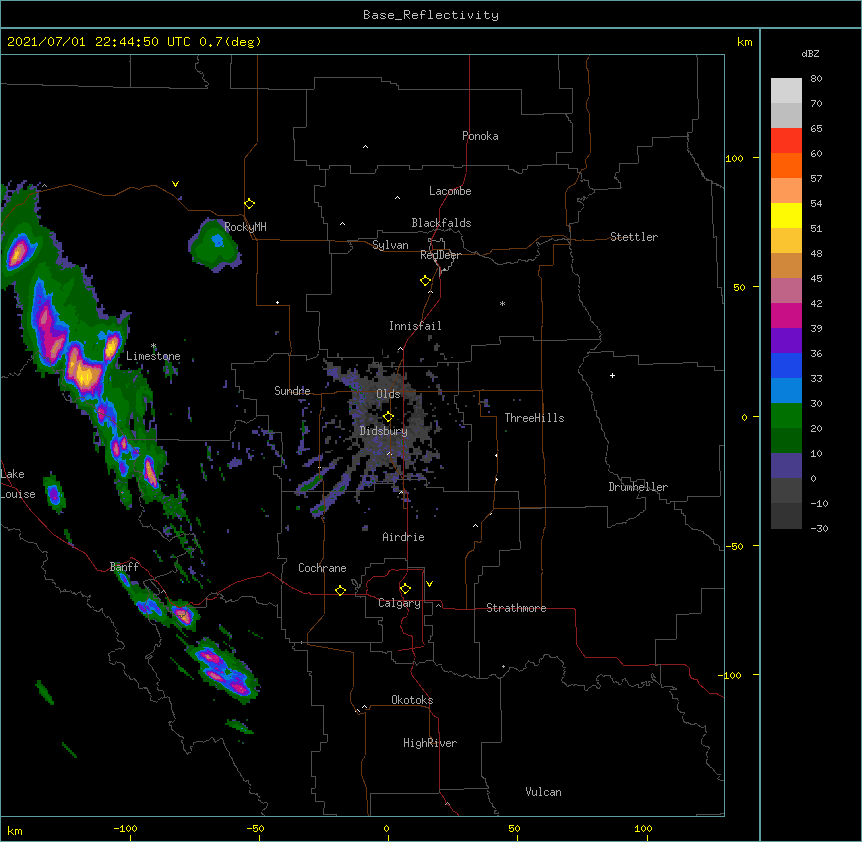Select the 60 dBZ orange legend swatch
This screenshot has height=842, width=862.
[786, 165]
